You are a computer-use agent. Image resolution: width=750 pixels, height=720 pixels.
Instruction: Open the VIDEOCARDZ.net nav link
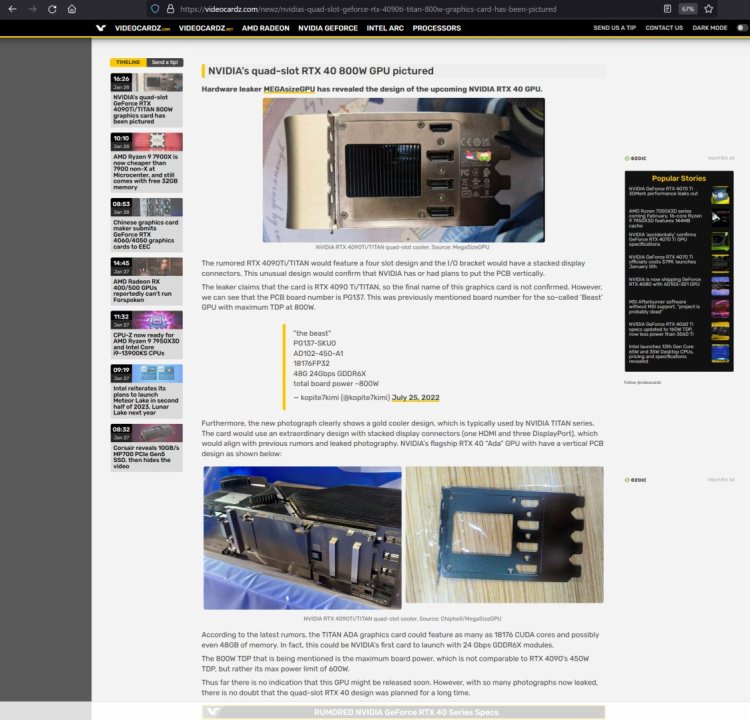pos(206,28)
